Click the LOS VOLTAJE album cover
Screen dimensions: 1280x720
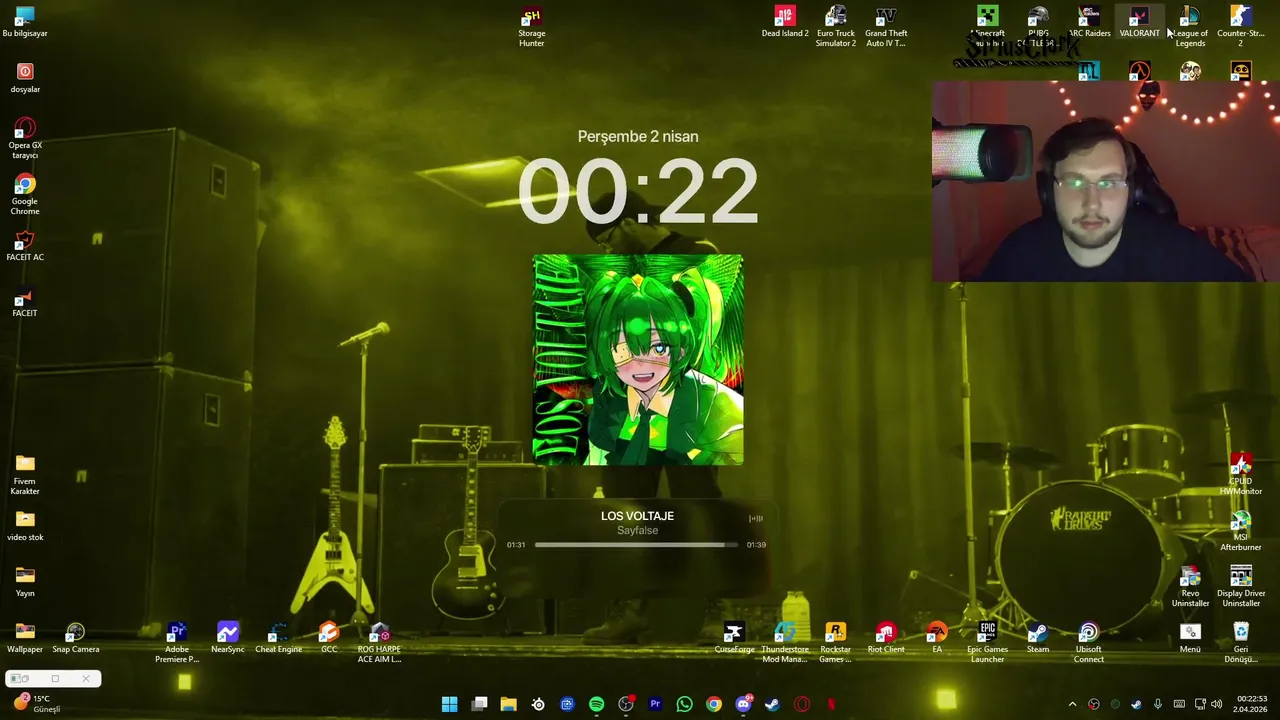point(638,360)
